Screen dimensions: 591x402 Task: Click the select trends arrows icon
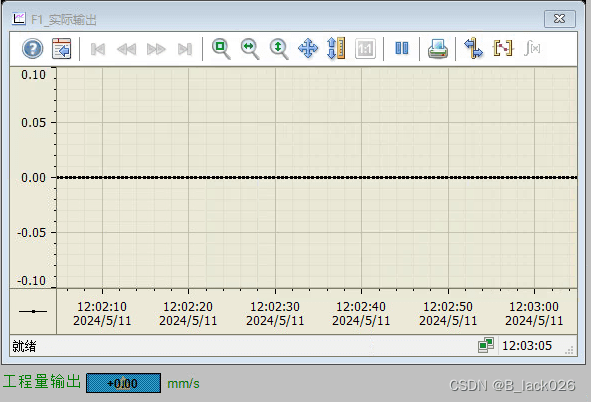[473, 48]
